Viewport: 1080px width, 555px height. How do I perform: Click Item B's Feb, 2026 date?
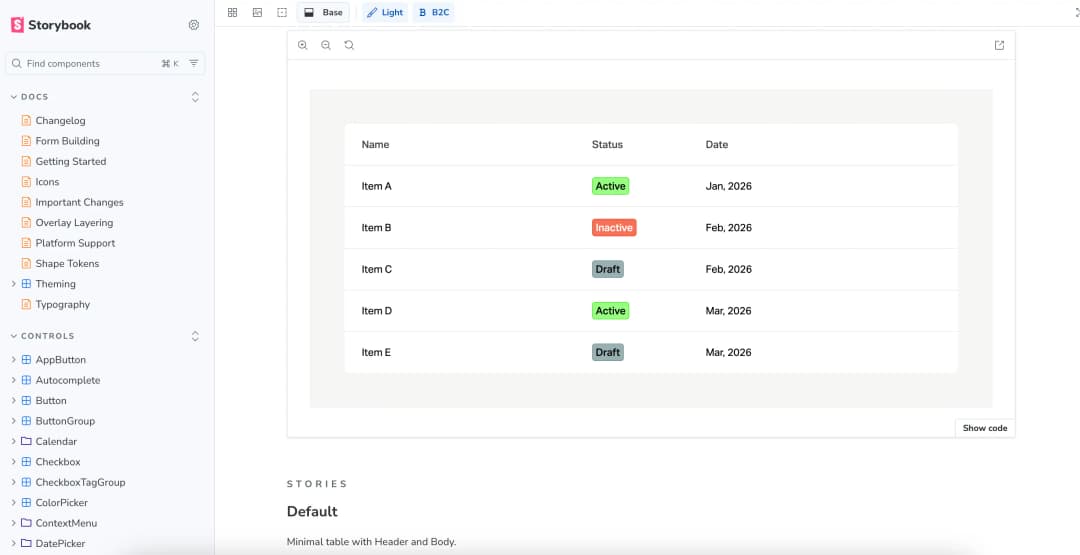[x=729, y=228]
